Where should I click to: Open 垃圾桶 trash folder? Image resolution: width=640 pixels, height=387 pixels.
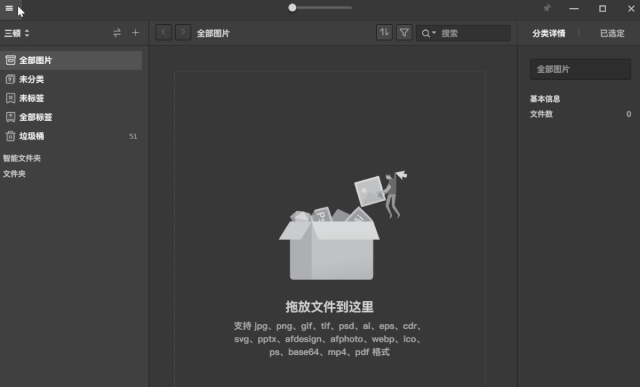point(71,136)
